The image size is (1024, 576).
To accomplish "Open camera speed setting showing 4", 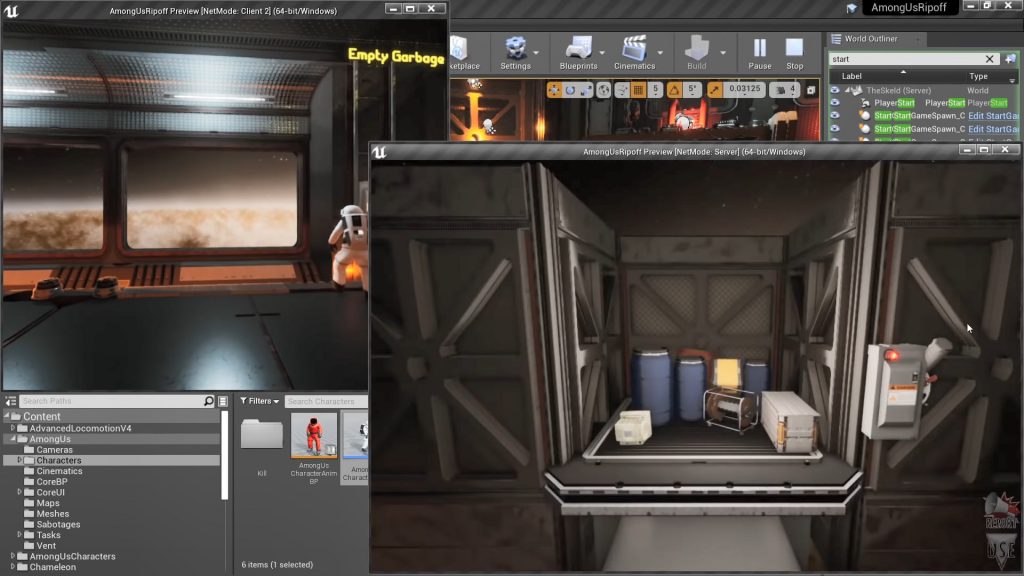I will pos(785,89).
